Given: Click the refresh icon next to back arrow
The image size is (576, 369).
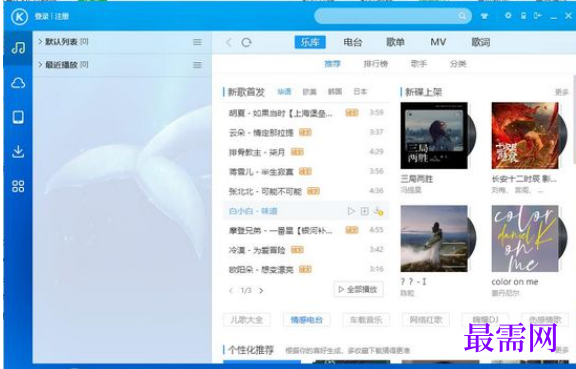Looking at the screenshot, I should point(246,42).
